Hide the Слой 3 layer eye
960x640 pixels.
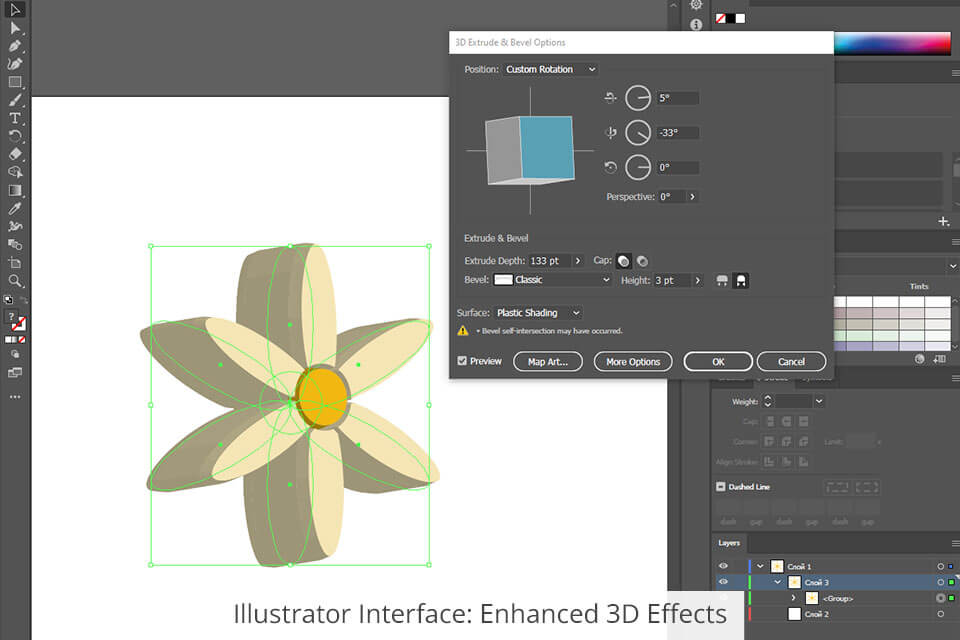[x=723, y=582]
